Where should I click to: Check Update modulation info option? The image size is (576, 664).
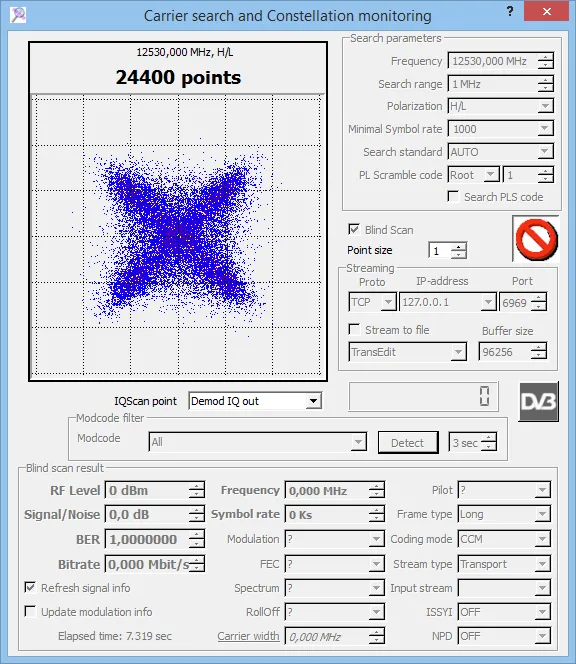30,611
